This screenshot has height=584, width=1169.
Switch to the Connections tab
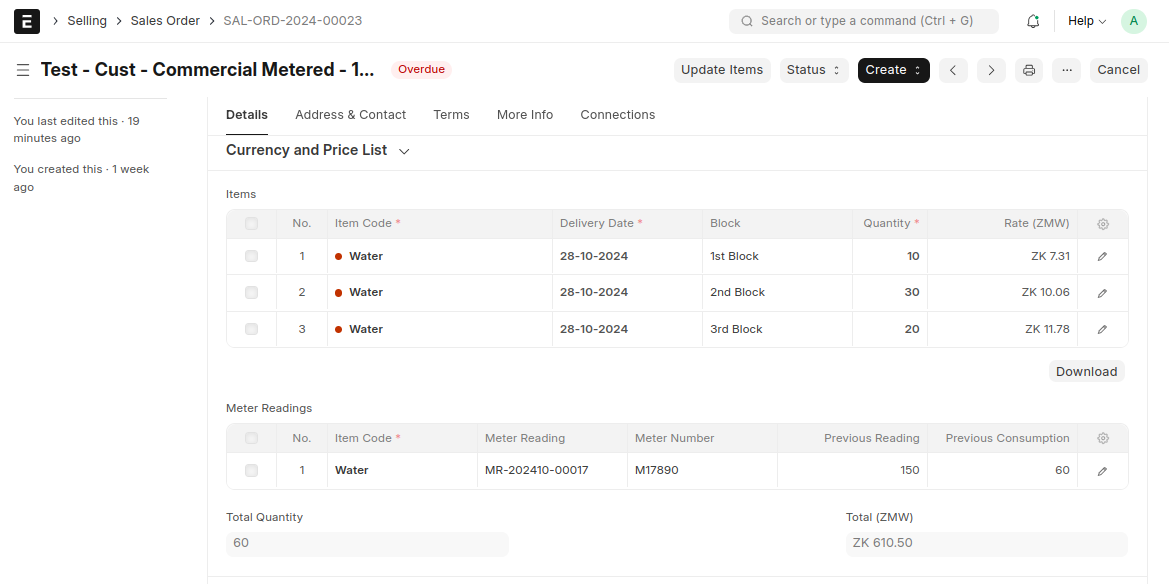tap(617, 115)
